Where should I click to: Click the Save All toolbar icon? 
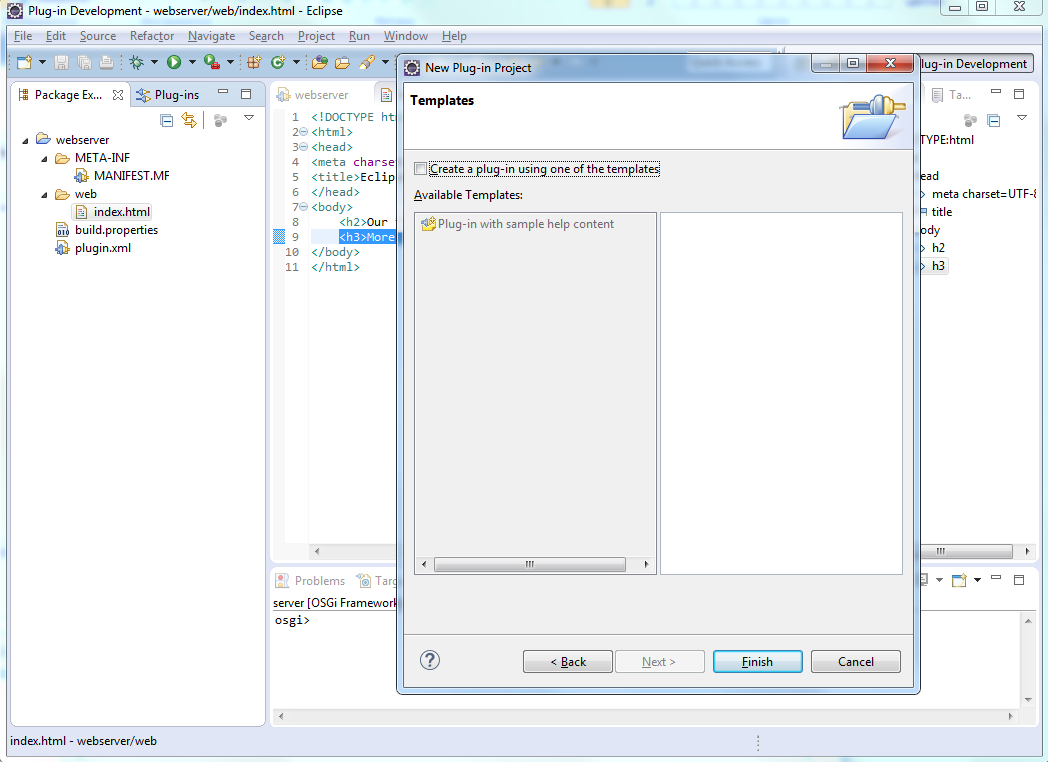[x=84, y=63]
